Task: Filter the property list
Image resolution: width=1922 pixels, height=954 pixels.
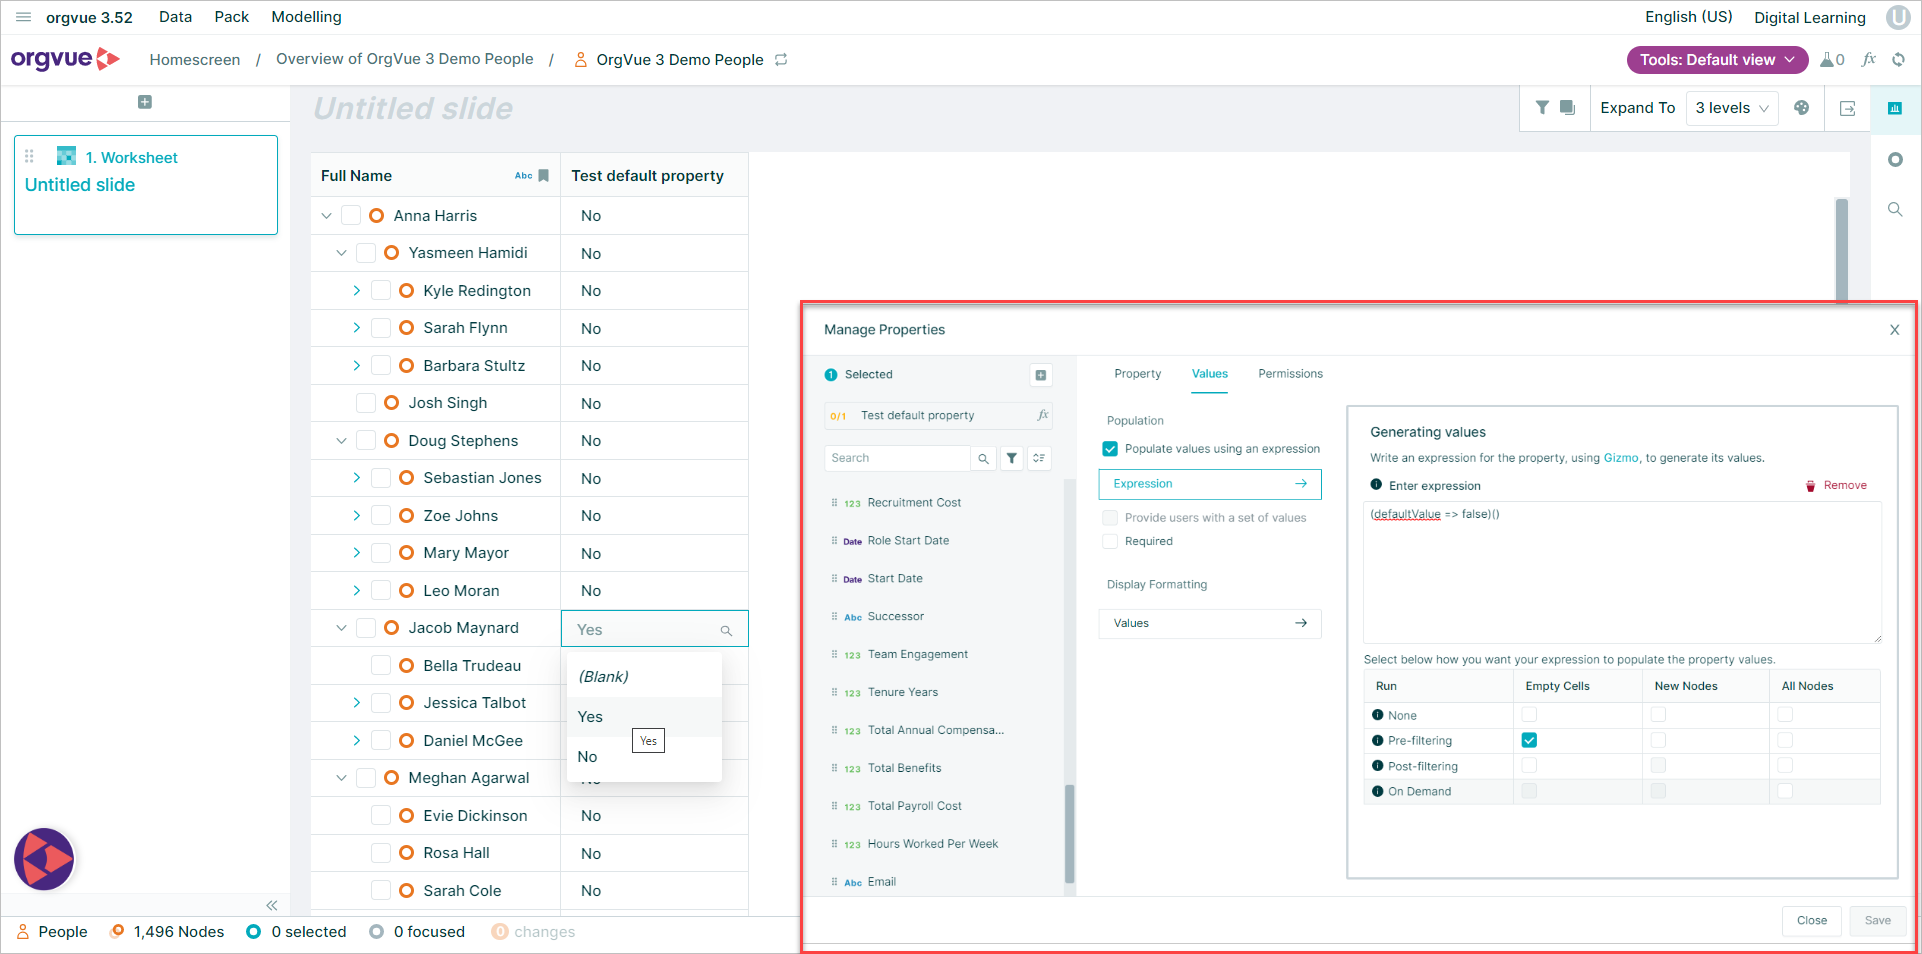Action: click(x=1012, y=458)
